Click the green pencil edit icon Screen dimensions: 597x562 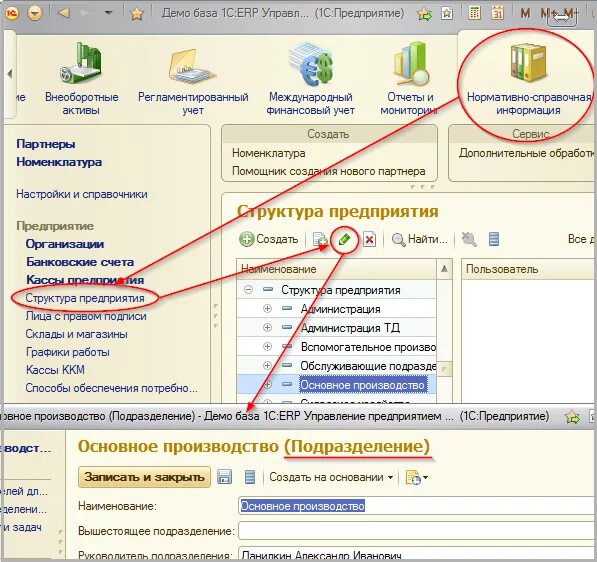(x=344, y=239)
